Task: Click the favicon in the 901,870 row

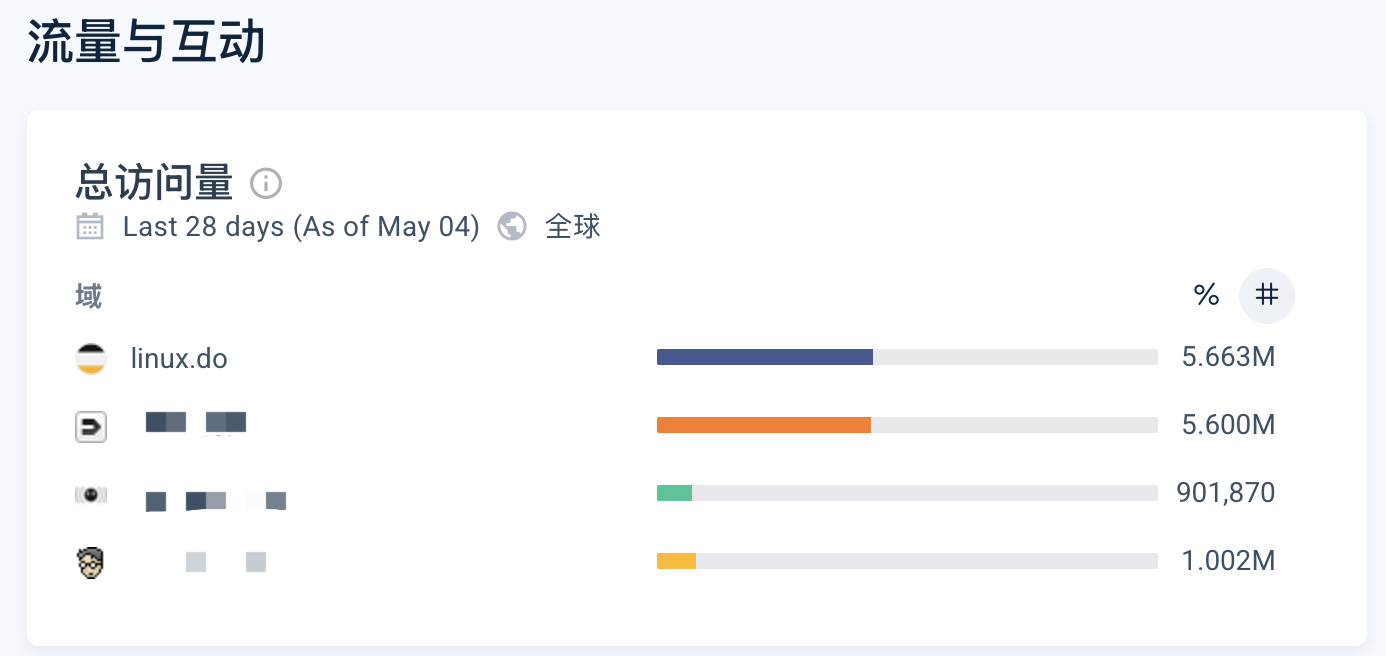Action: click(91, 494)
